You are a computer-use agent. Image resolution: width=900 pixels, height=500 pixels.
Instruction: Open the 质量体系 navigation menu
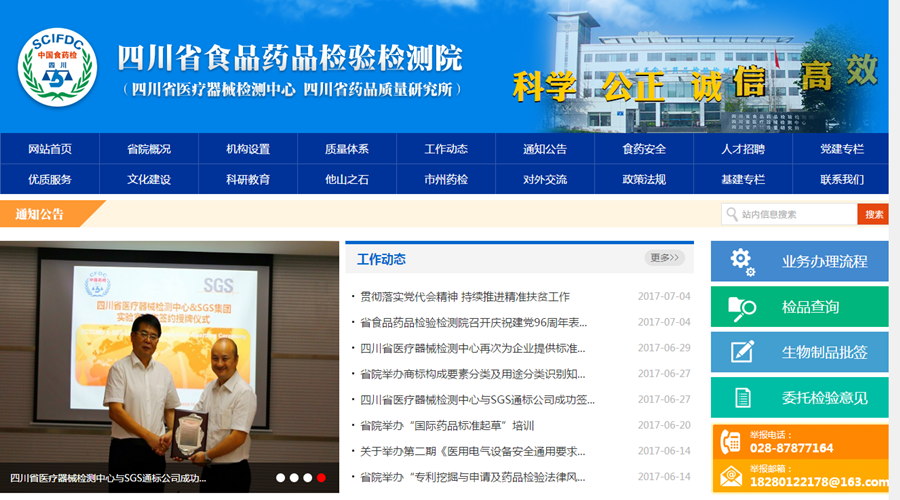click(x=346, y=149)
